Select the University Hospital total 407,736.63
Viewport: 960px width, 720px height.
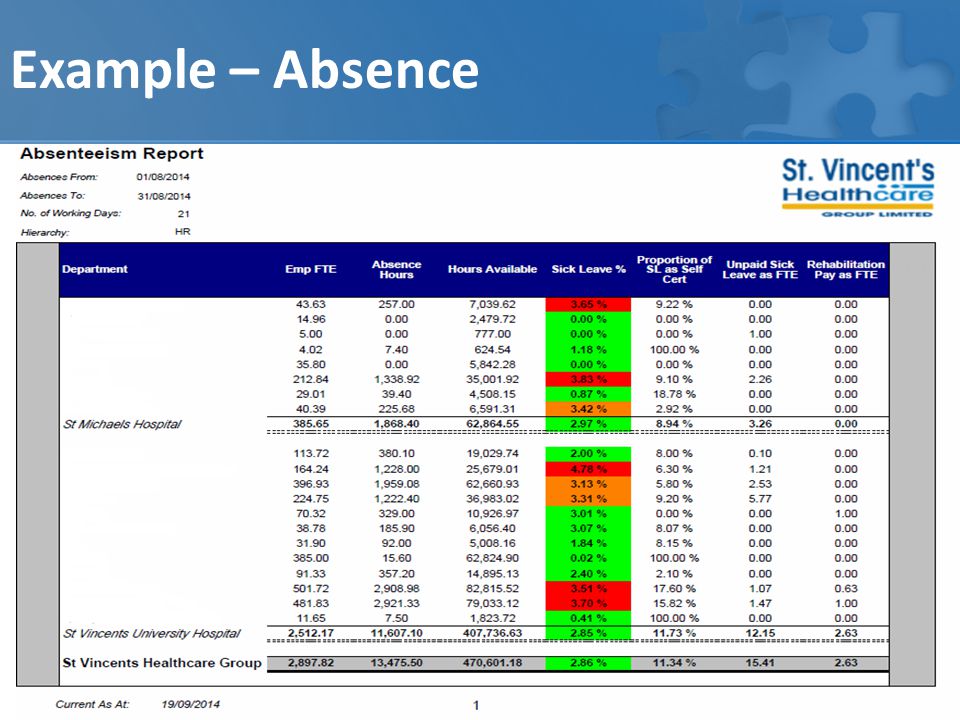click(492, 633)
